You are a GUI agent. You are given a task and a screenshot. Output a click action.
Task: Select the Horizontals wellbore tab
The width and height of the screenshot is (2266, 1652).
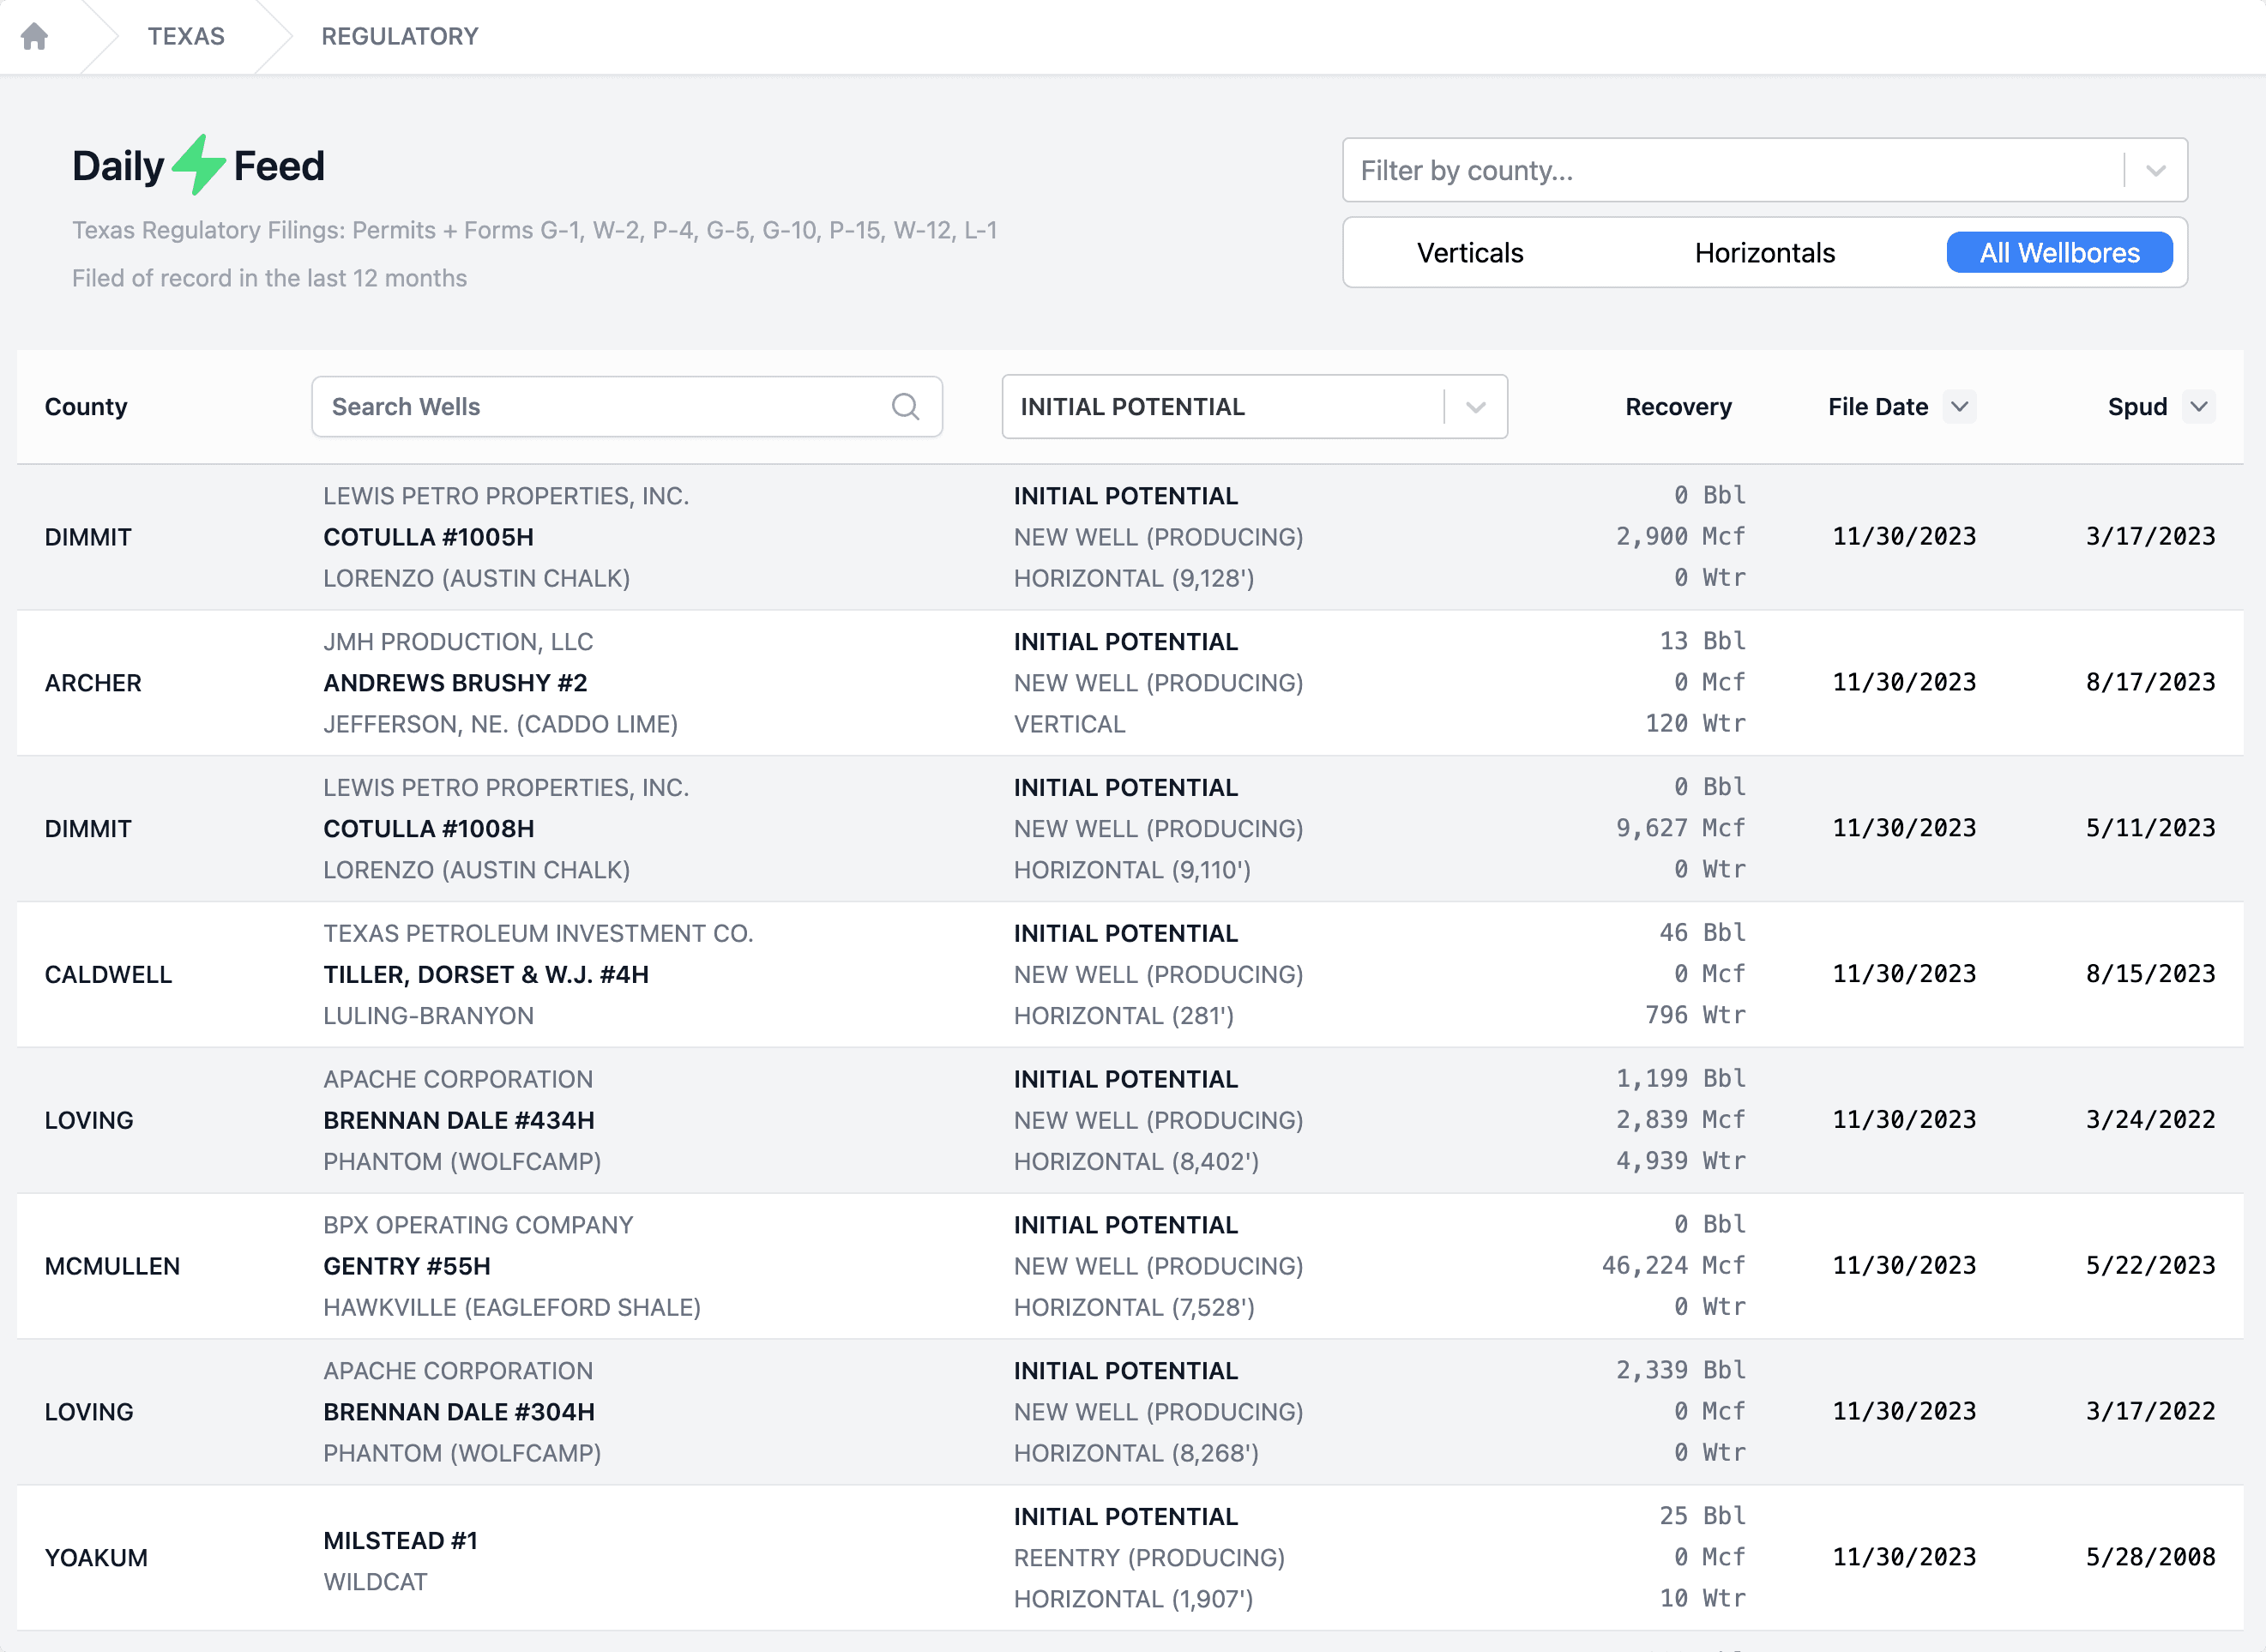[x=1765, y=253]
